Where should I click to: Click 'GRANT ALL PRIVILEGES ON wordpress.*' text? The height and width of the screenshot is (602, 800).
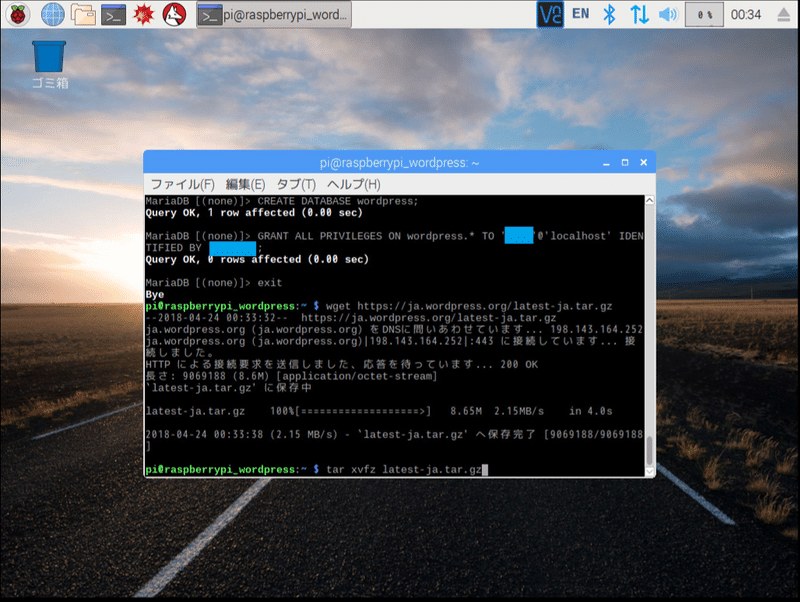pos(366,236)
